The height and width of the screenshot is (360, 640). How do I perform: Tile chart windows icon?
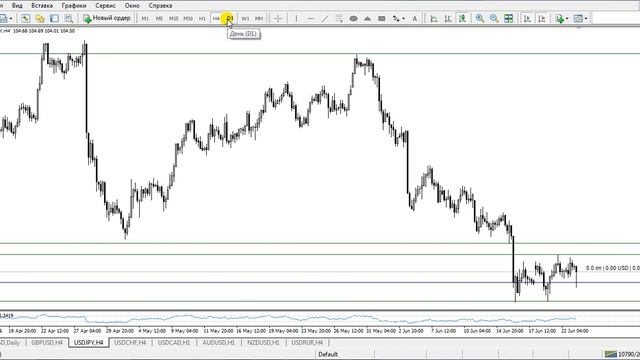508,18
